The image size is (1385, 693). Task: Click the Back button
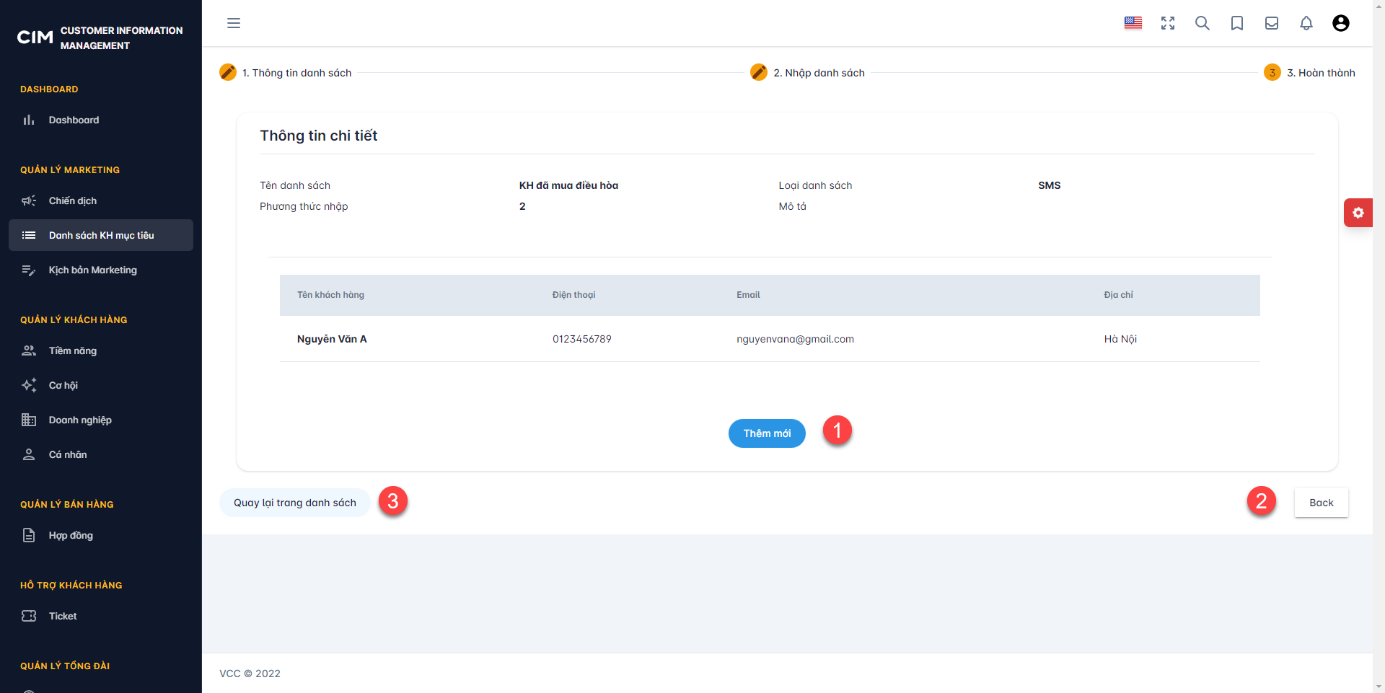pos(1321,502)
